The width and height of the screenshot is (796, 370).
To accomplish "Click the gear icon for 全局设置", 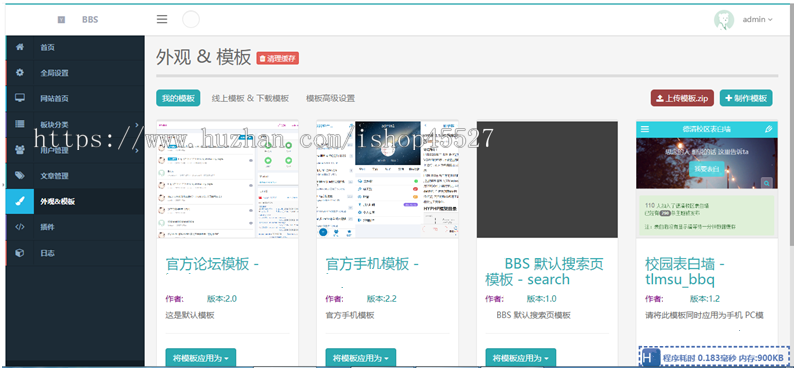I will click(20, 73).
